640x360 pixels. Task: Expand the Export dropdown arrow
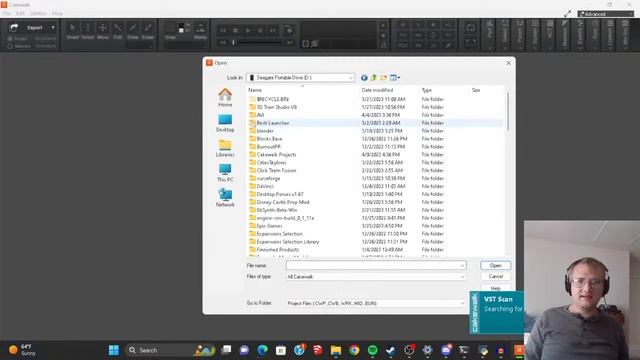pos(53,28)
